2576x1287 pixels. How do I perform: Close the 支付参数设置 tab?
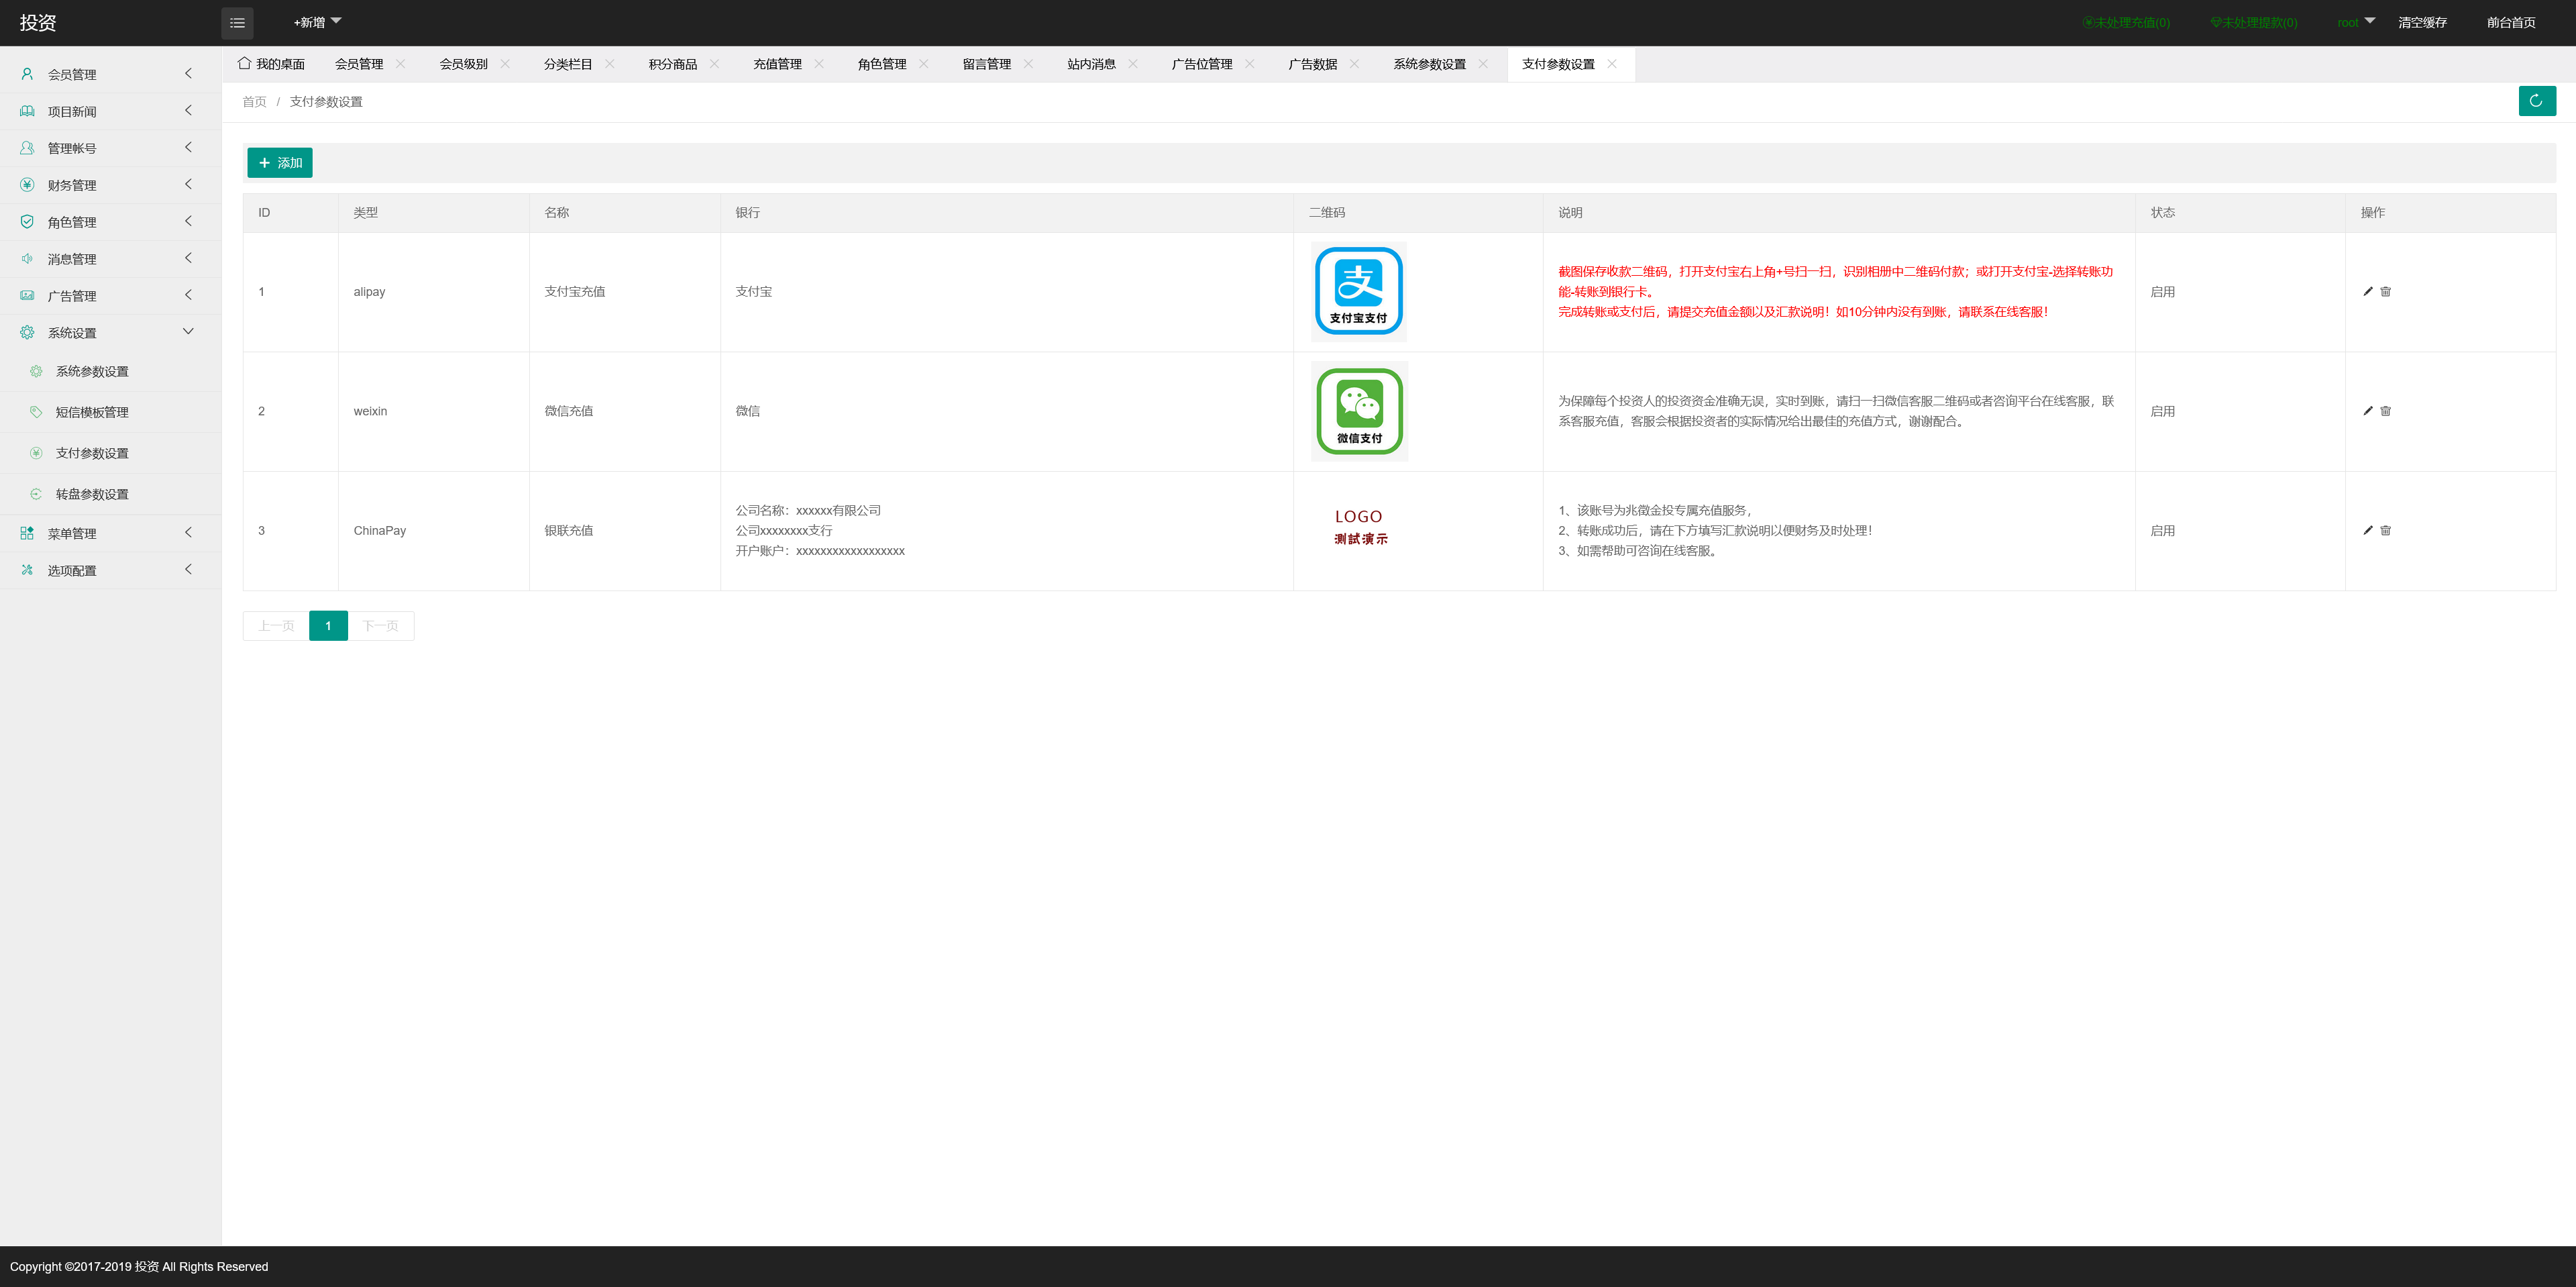[x=1612, y=64]
